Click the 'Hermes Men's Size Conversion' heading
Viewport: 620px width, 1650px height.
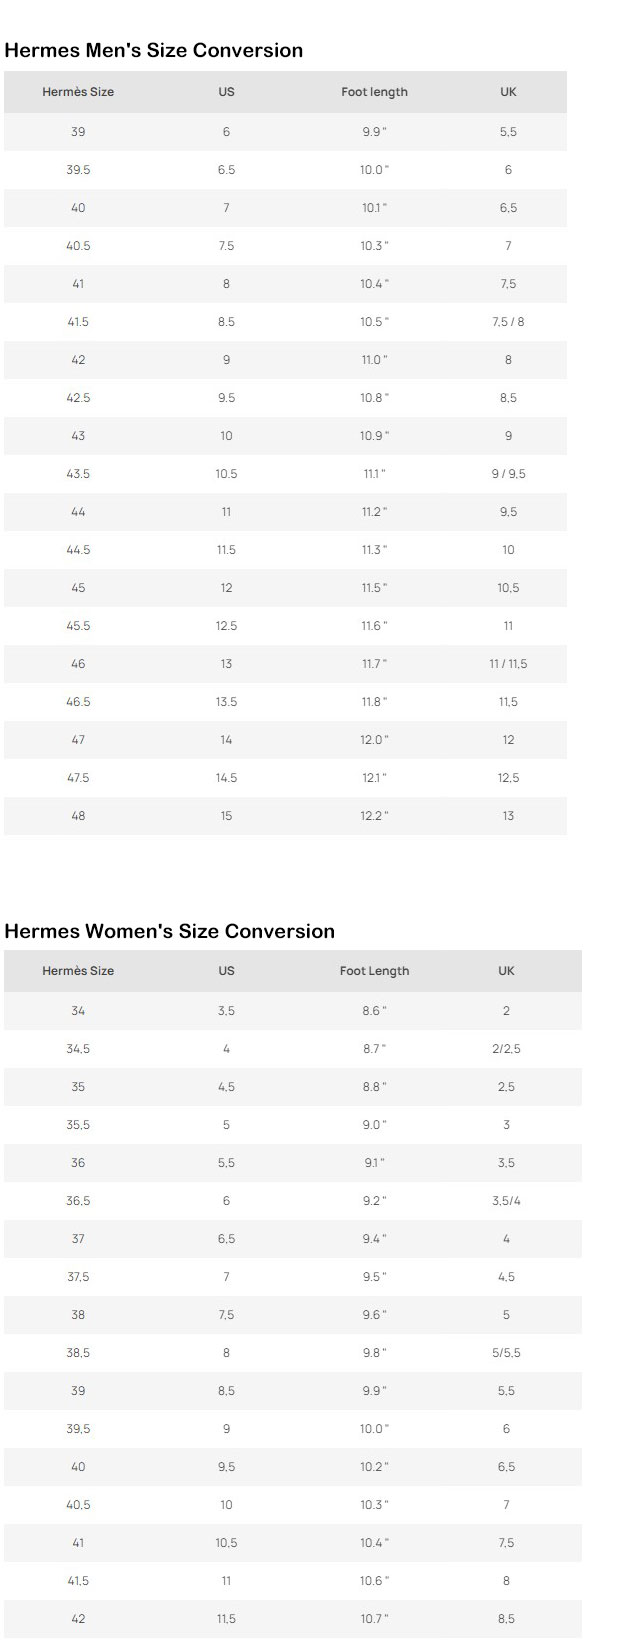(x=154, y=50)
